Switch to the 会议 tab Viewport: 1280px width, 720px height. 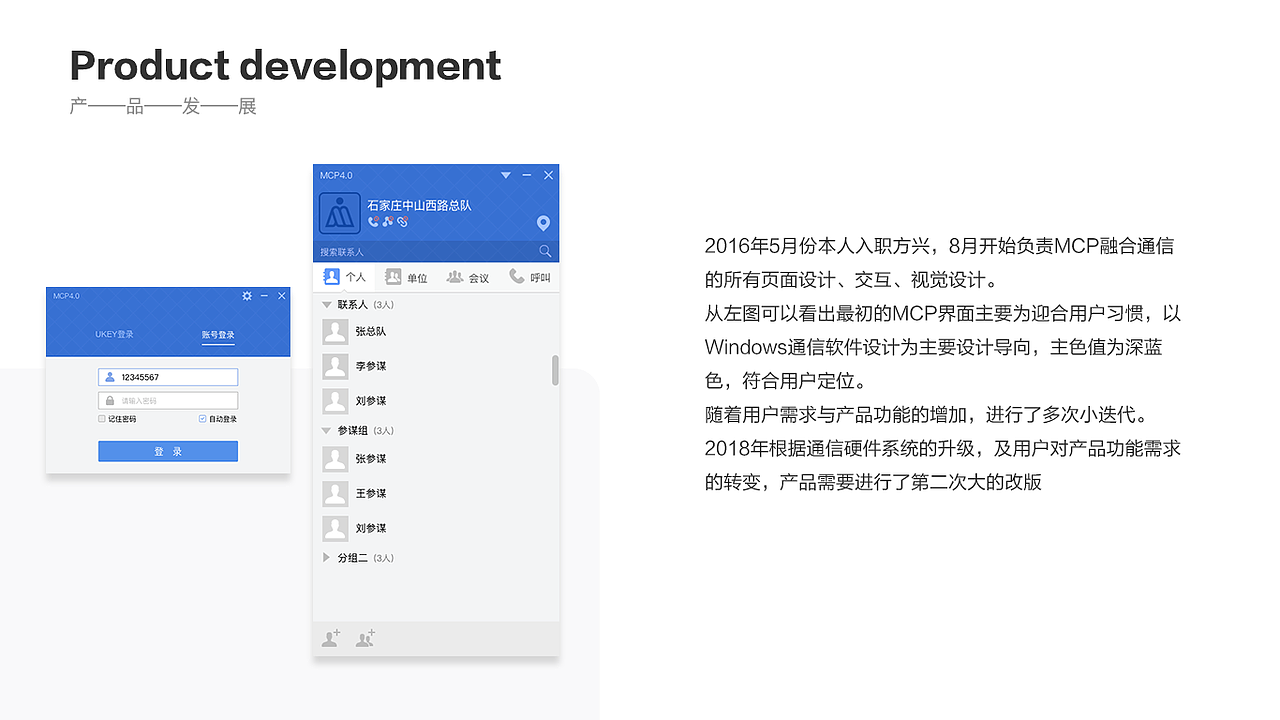click(468, 277)
